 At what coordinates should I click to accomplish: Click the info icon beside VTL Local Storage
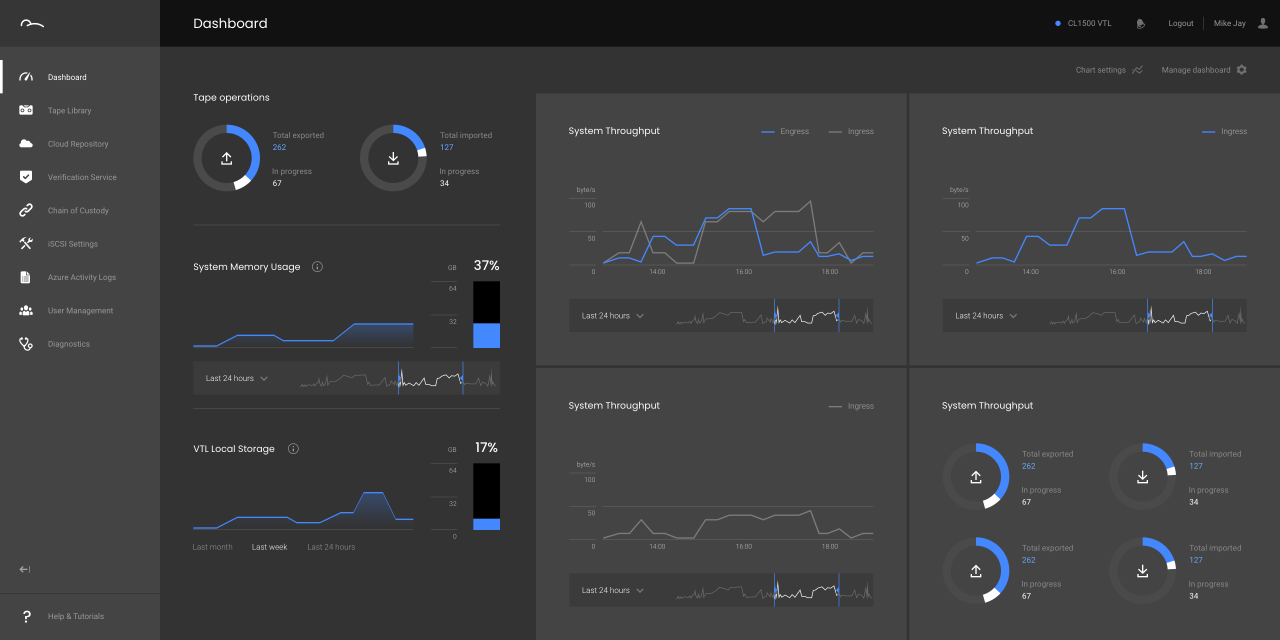(x=293, y=449)
